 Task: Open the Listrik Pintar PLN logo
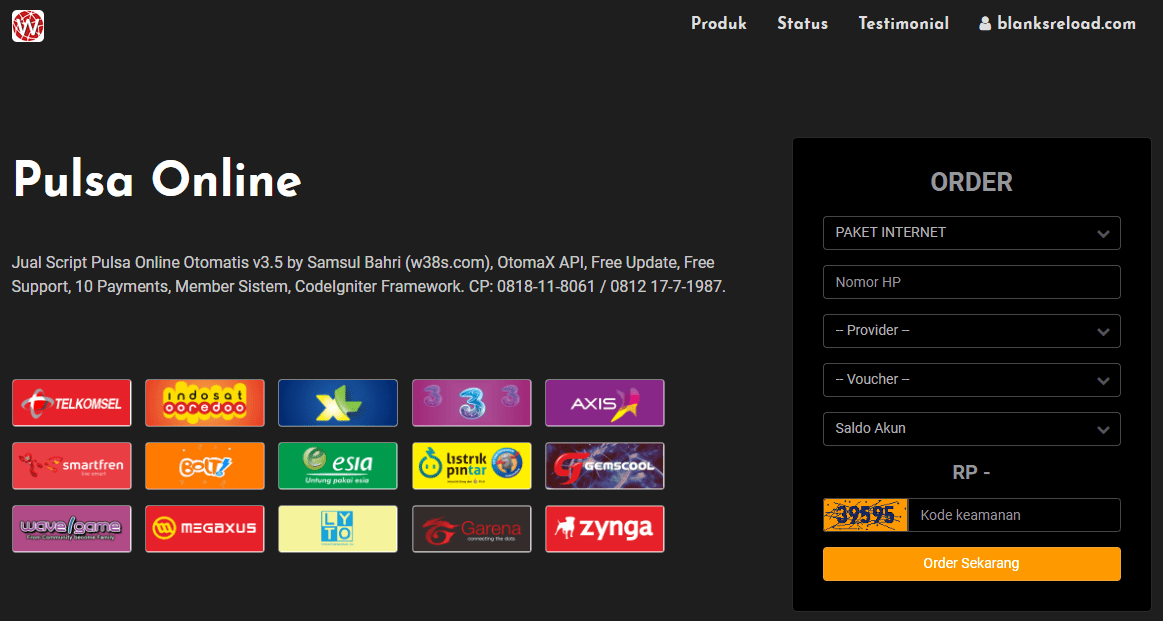(x=472, y=466)
